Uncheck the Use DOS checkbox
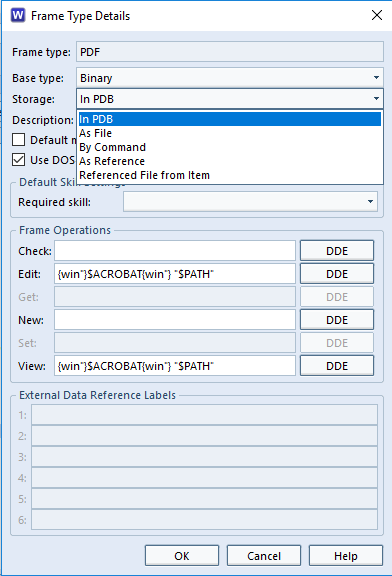 (x=18, y=160)
